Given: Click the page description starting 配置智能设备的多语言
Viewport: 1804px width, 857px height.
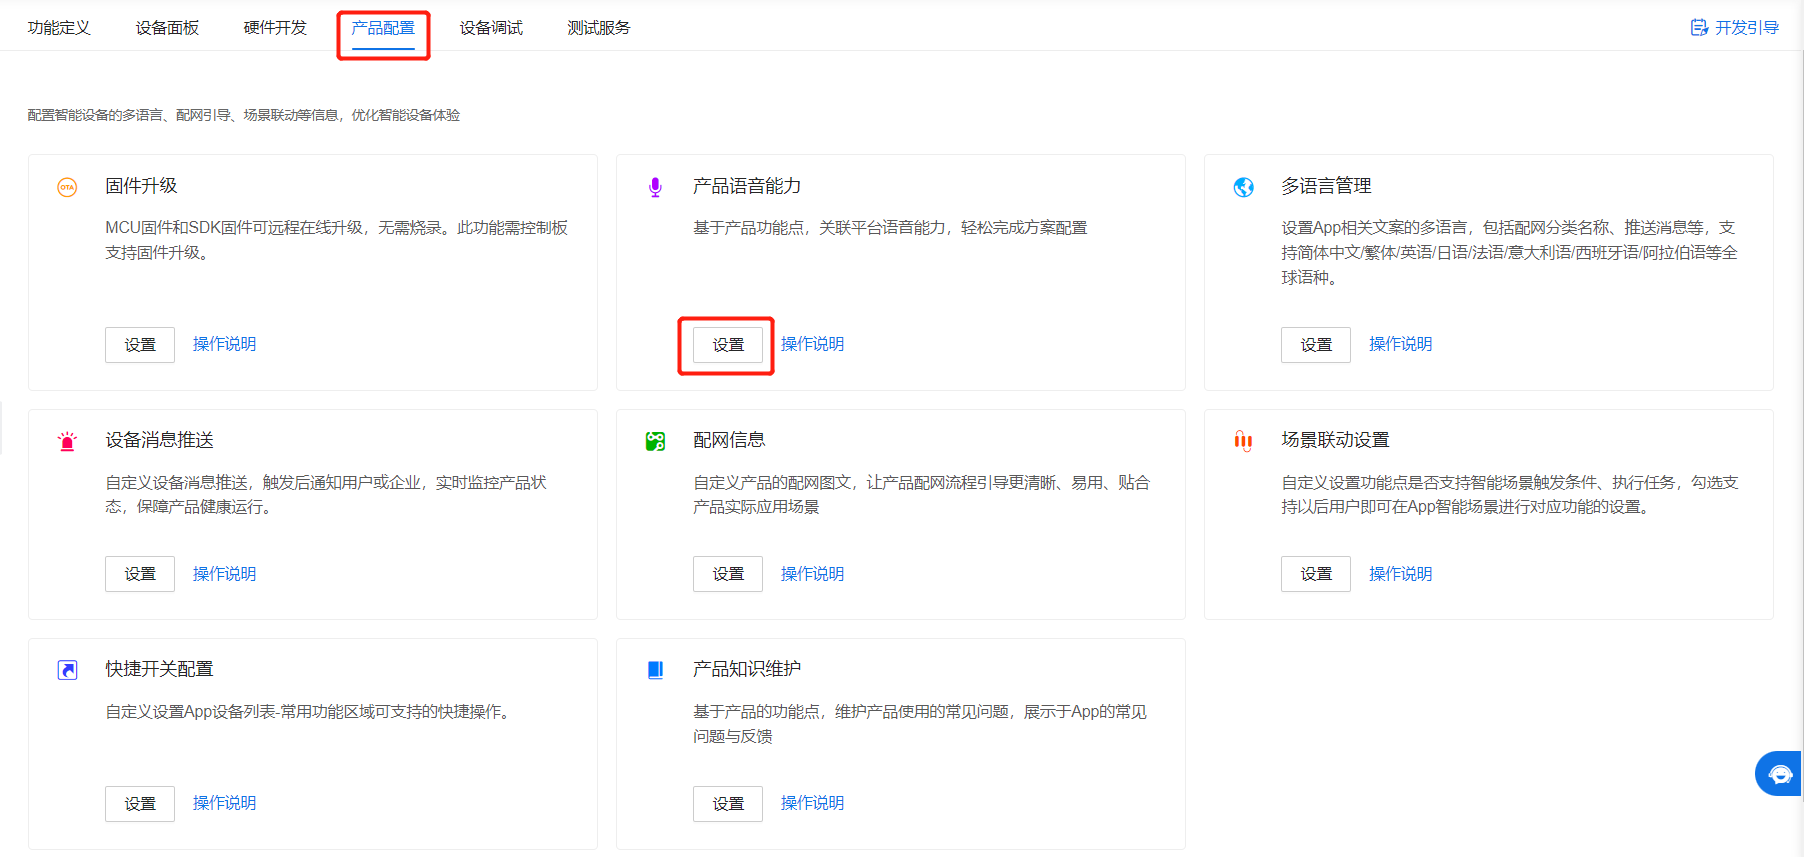Looking at the screenshot, I should click(x=244, y=115).
